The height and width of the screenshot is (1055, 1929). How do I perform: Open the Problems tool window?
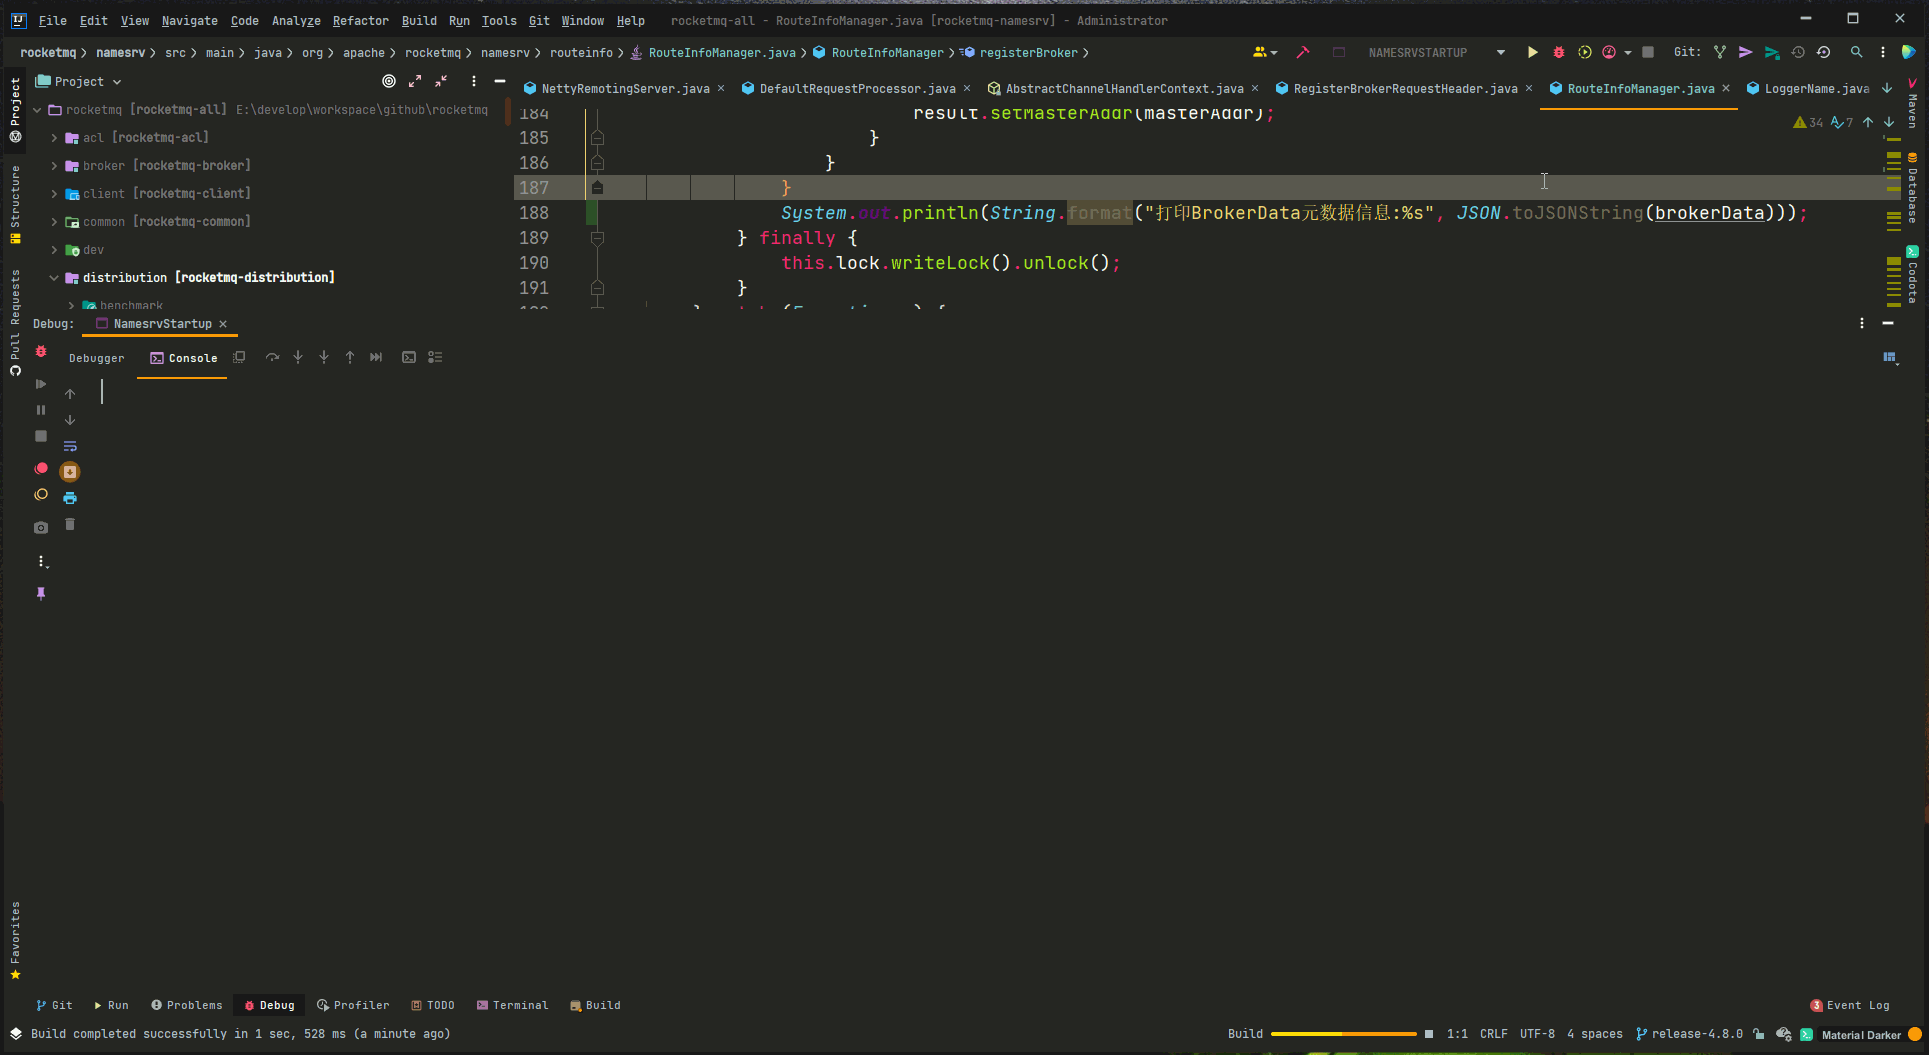pyautogui.click(x=187, y=1005)
